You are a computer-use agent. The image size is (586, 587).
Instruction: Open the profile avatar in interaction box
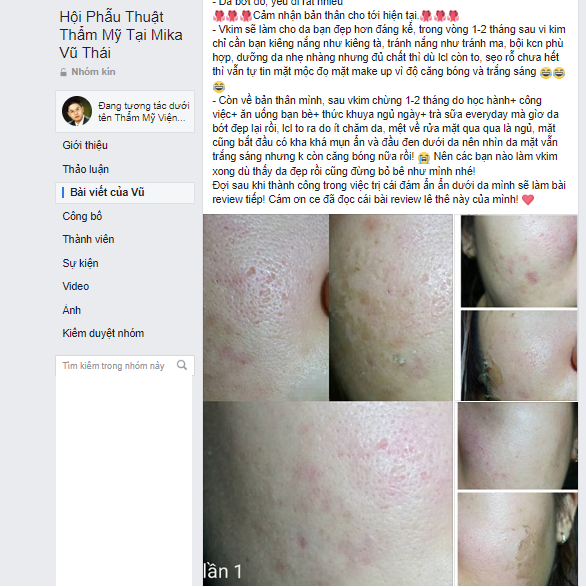pos(77,111)
